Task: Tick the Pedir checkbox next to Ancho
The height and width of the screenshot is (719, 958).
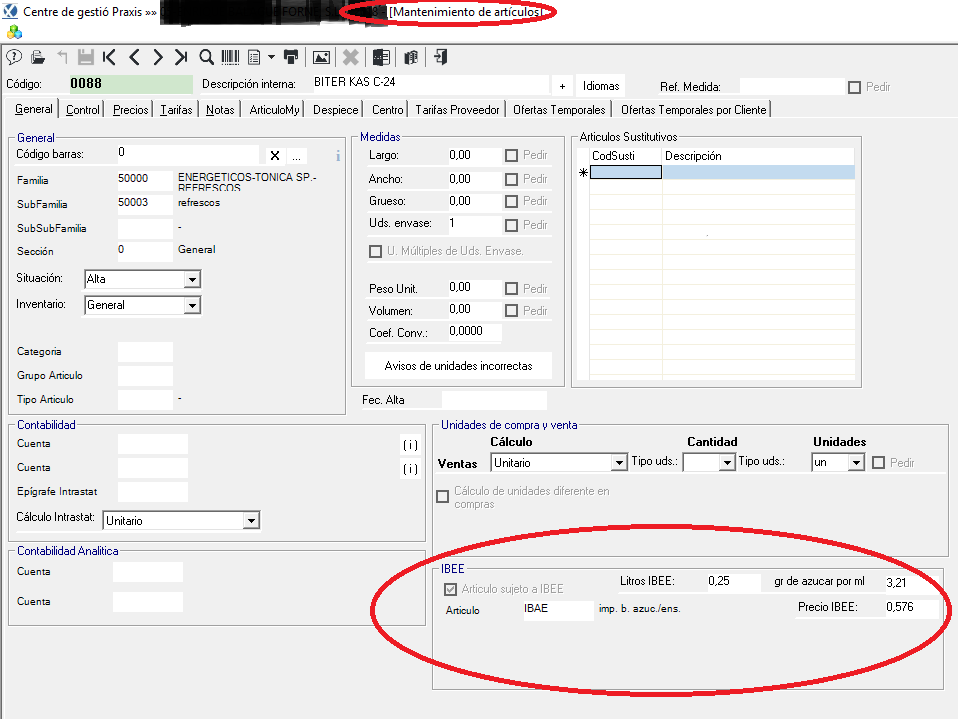Action: (511, 180)
